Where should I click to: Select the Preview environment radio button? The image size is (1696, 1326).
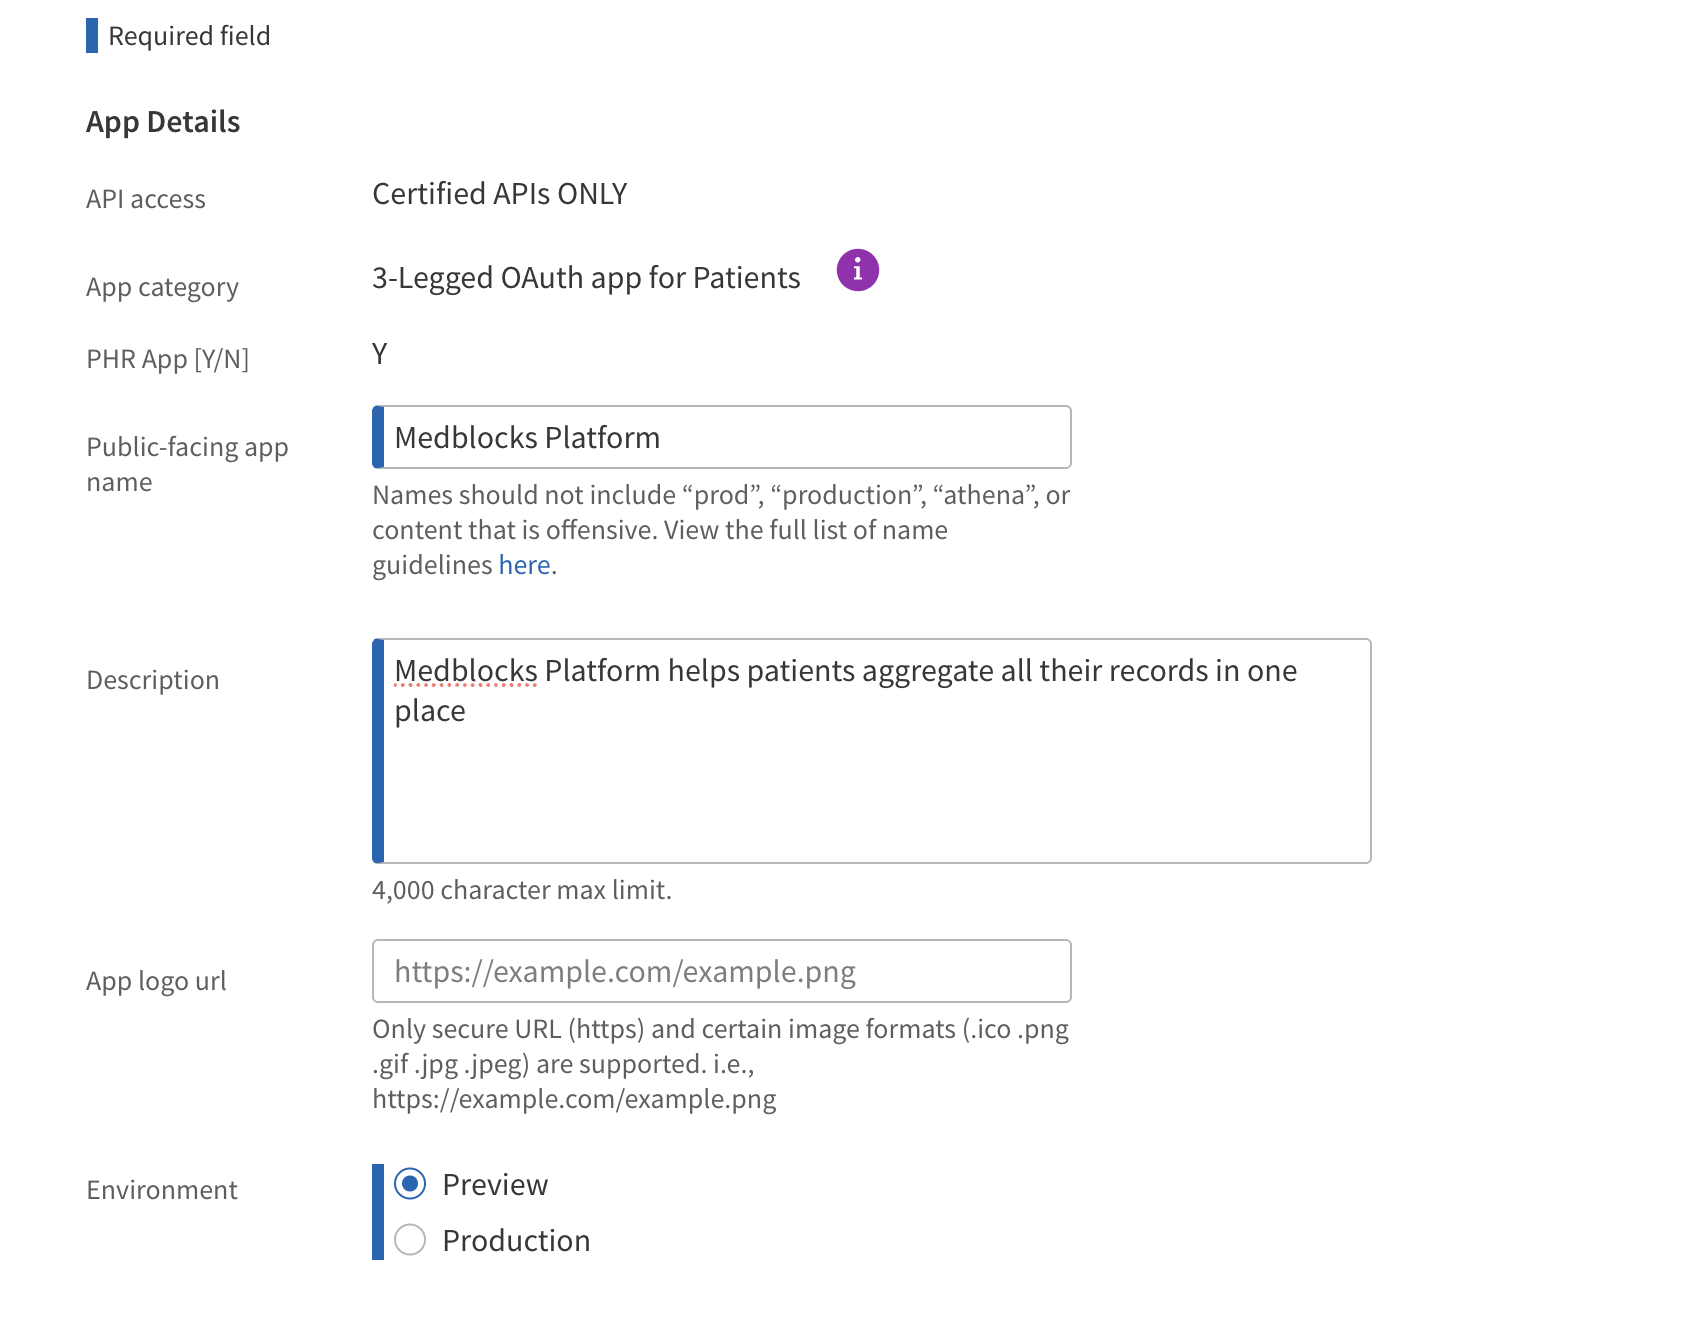coord(410,1184)
